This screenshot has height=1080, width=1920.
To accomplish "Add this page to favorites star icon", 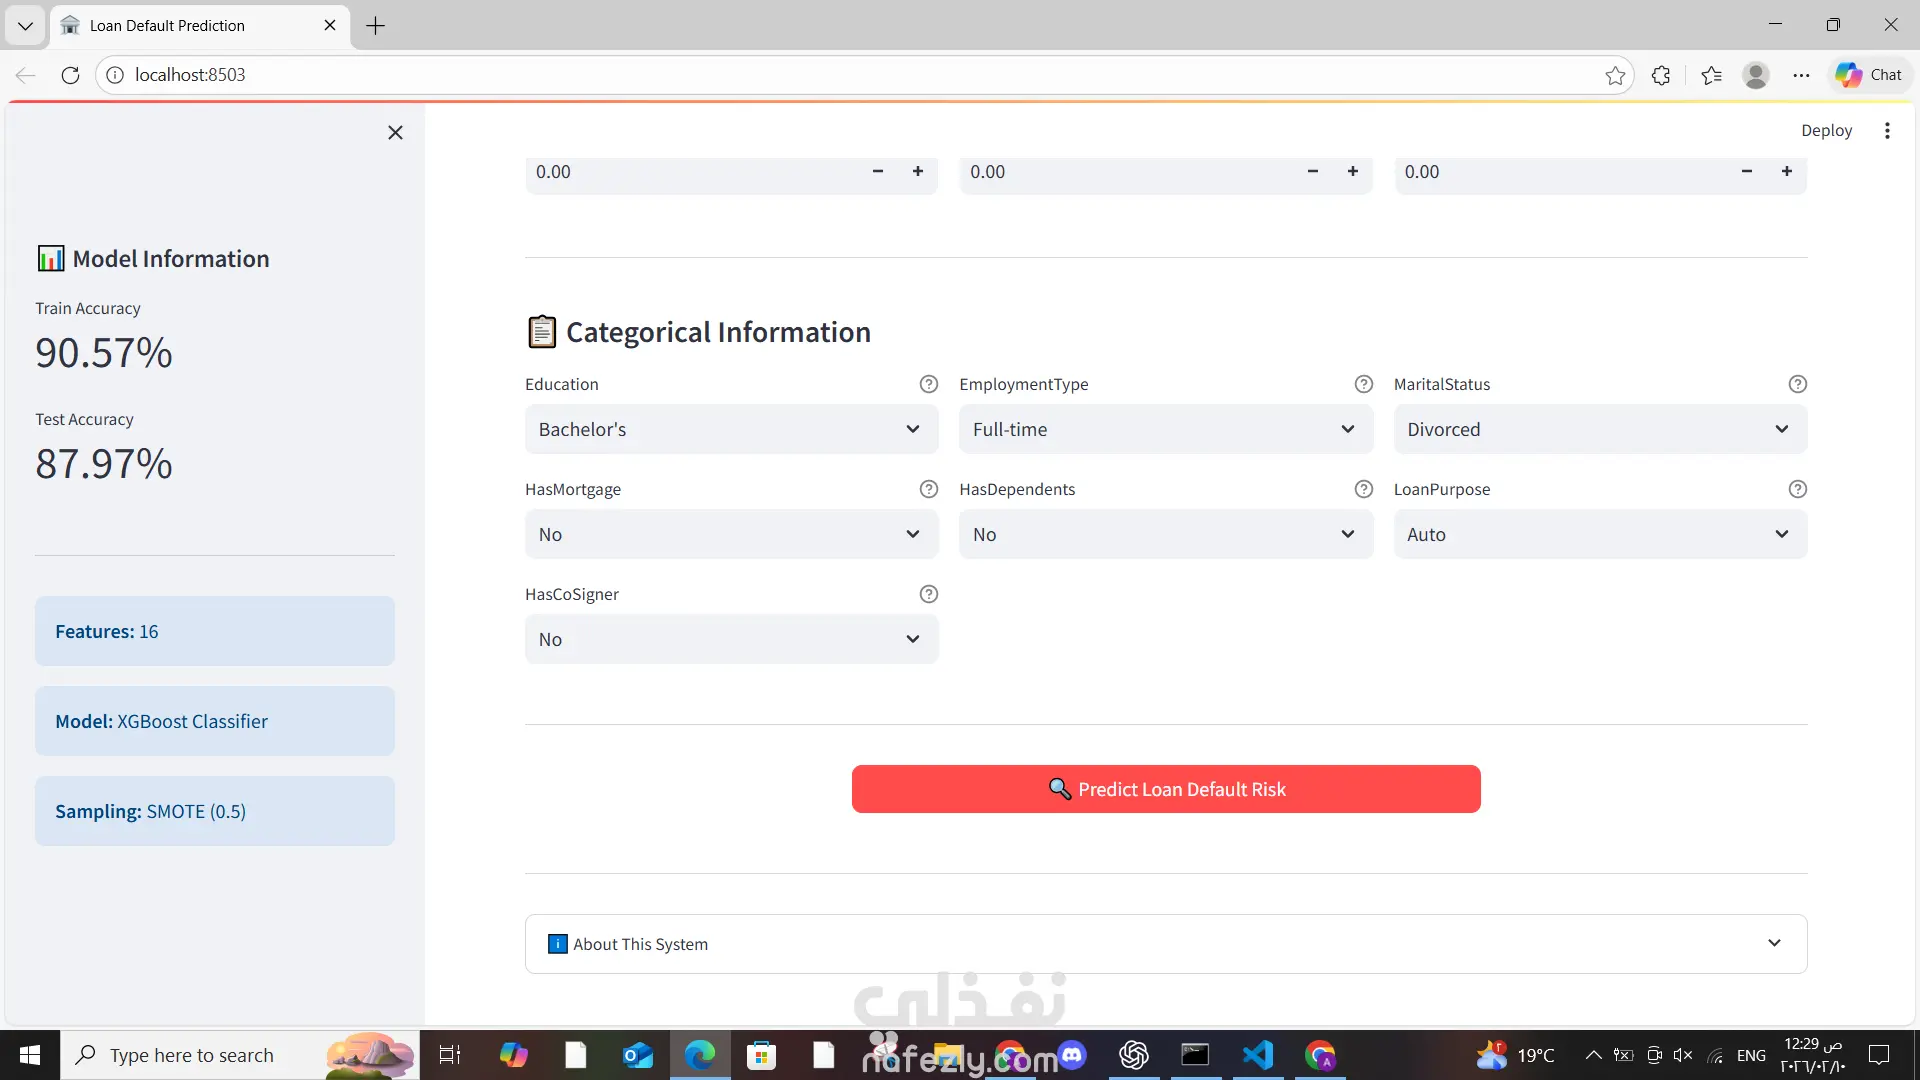I will [x=1615, y=75].
